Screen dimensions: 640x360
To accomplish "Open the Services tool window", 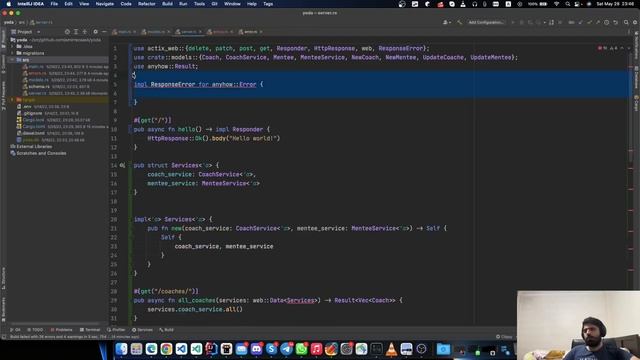I will [x=142, y=330].
